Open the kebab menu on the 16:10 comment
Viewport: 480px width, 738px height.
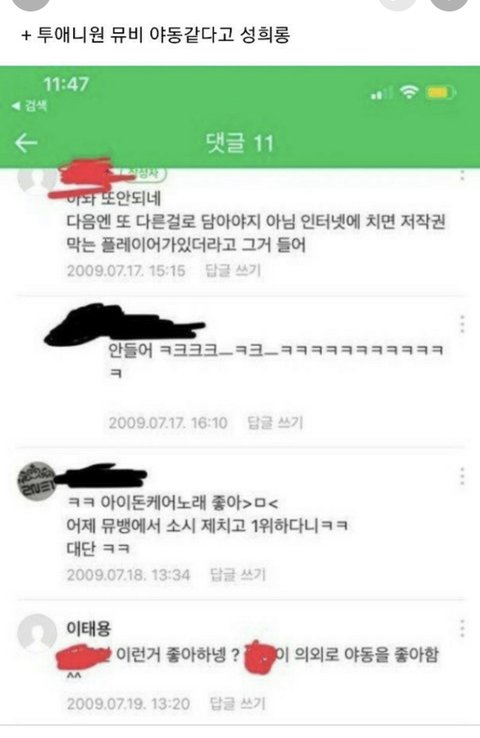click(463, 324)
